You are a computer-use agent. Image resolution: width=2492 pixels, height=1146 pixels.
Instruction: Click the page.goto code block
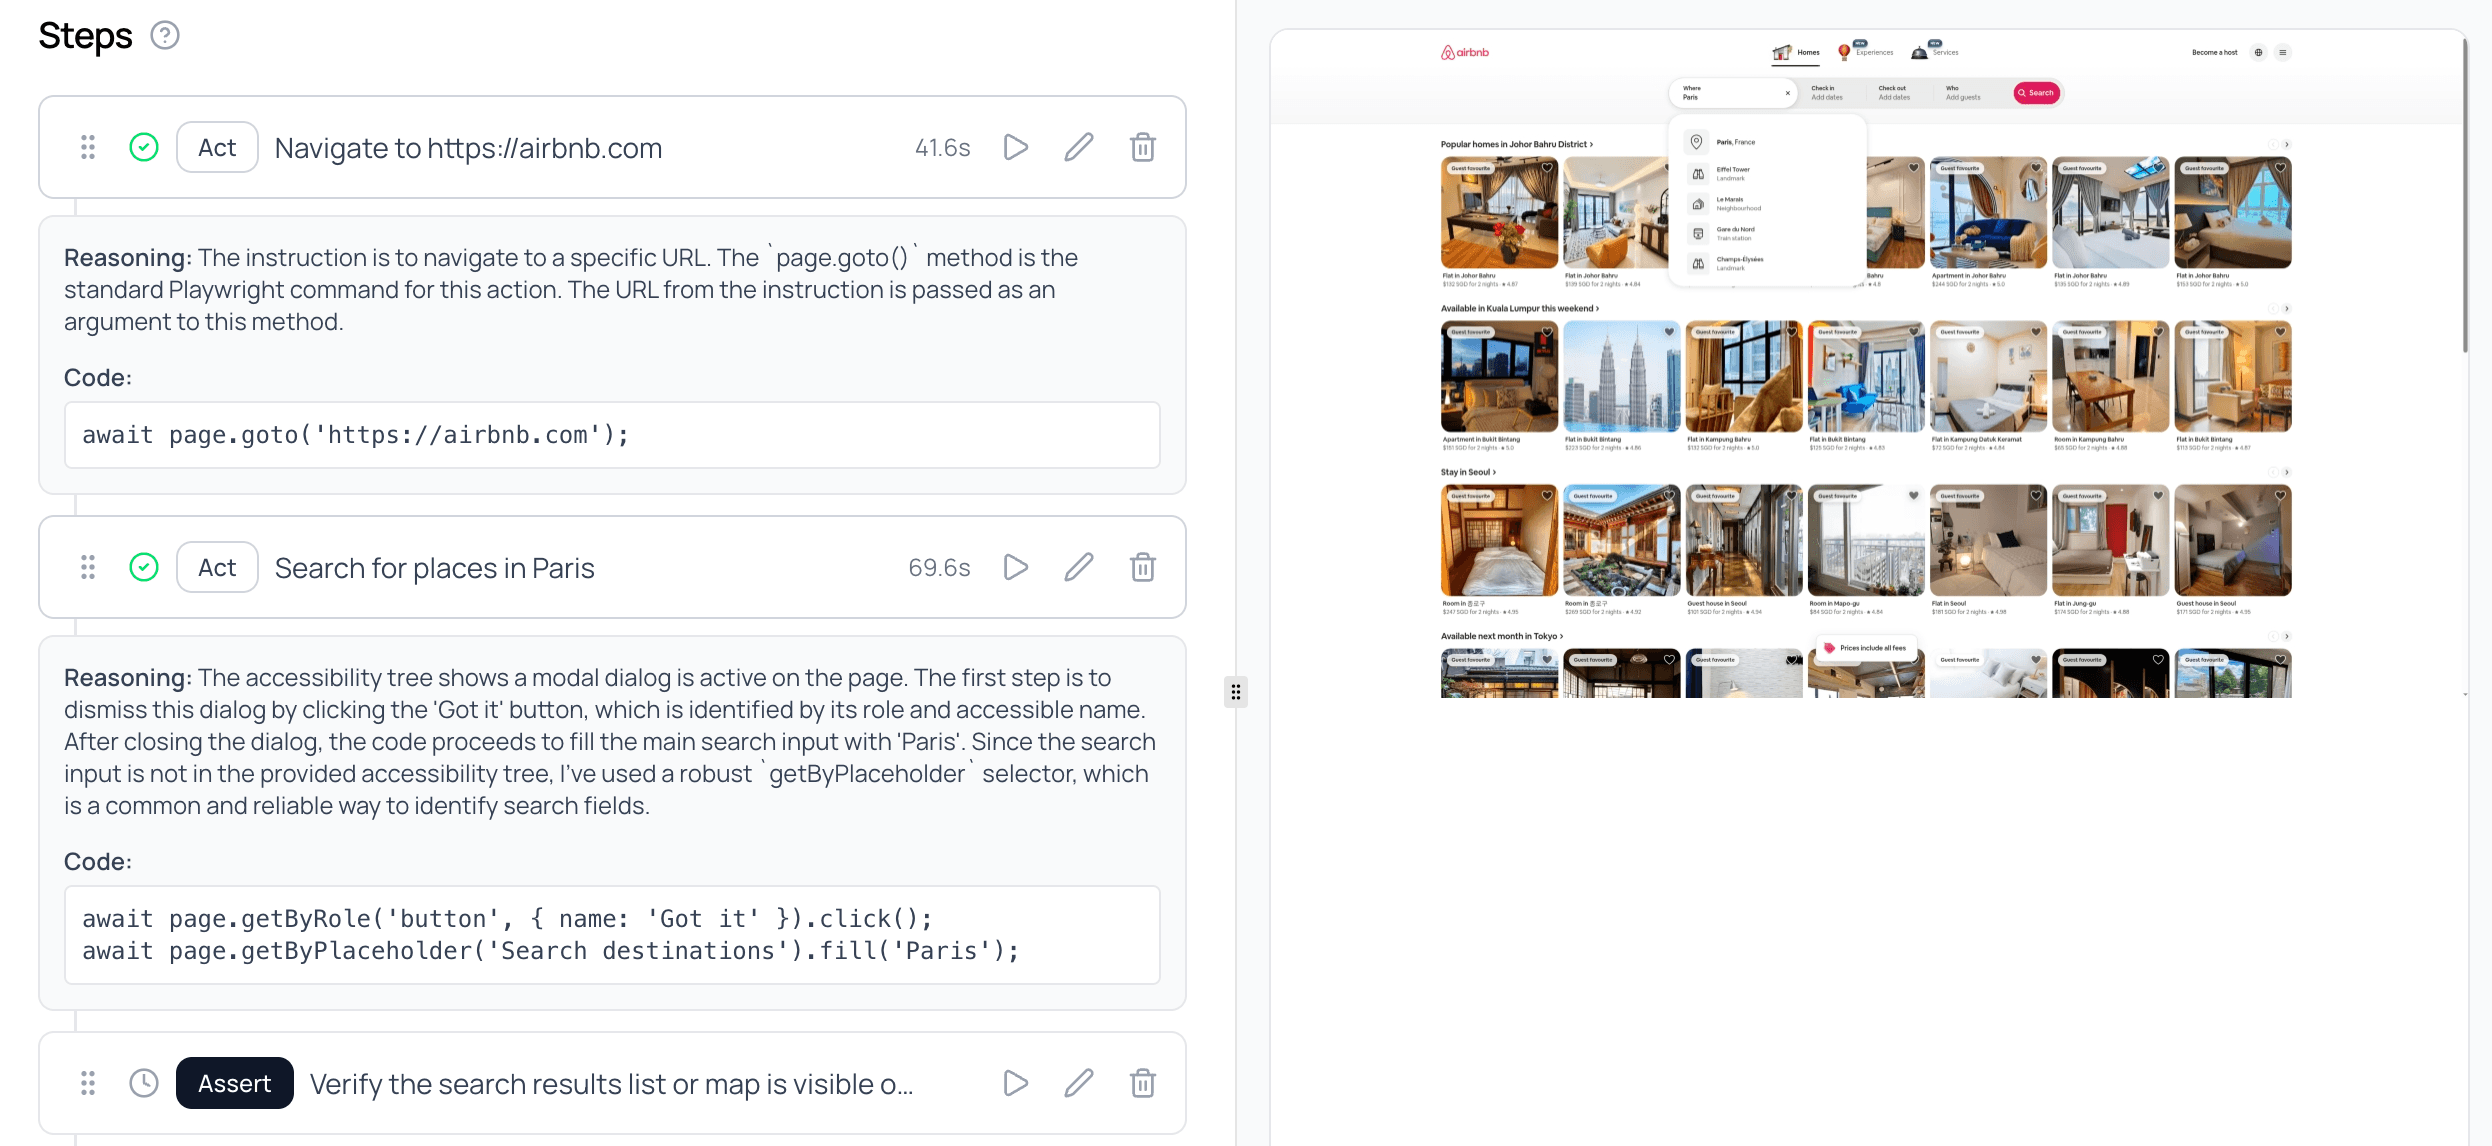(x=612, y=435)
